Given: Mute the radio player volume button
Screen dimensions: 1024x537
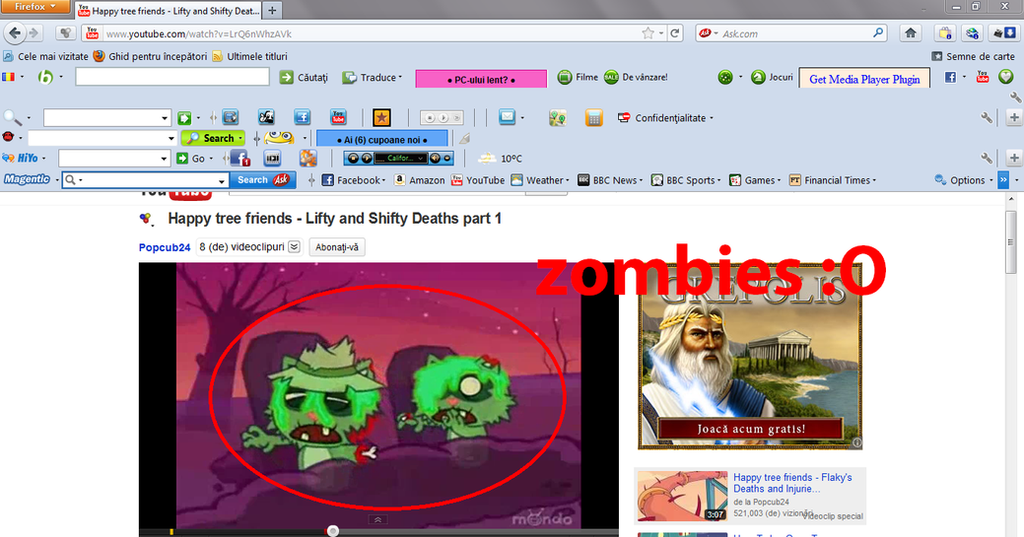Looking at the screenshot, I should pyautogui.click(x=436, y=158).
